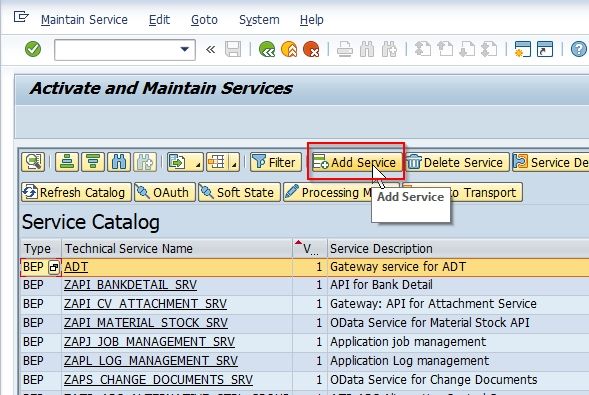Click the binoculars Find icon above catalog
This screenshot has height=395, width=589.
(119, 162)
